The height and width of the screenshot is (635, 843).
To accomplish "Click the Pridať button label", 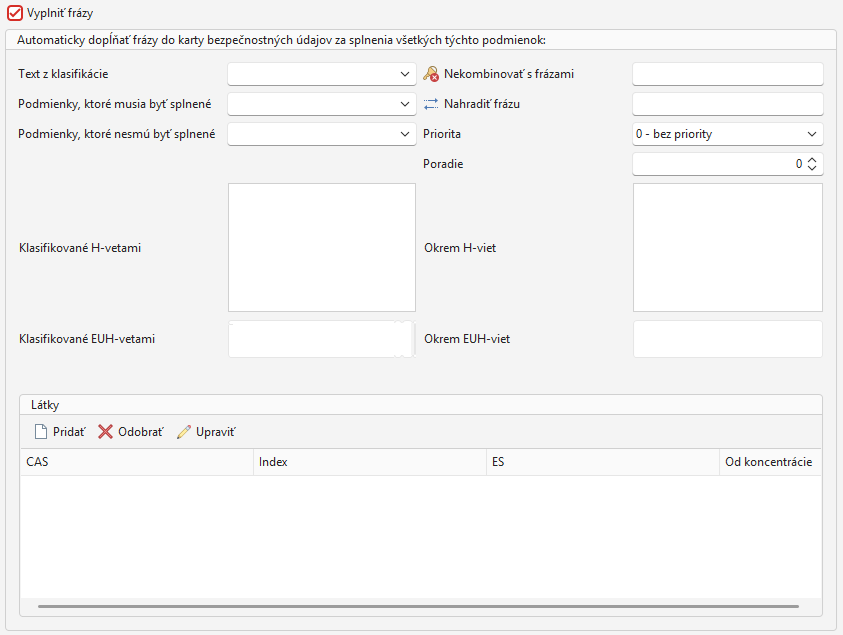I will point(69,432).
